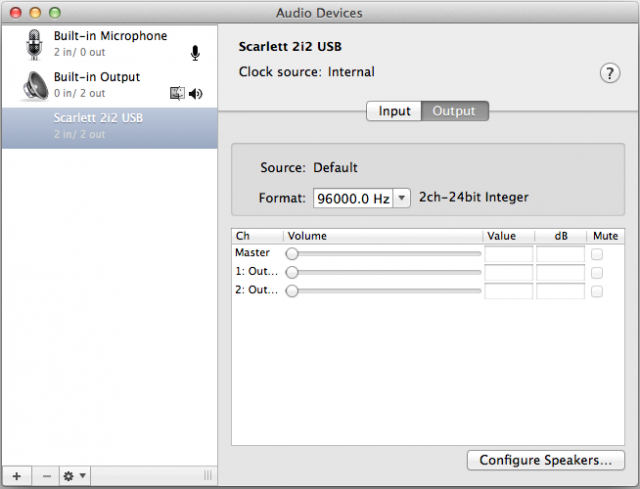Click the Clock source Internal text

pyautogui.click(x=307, y=72)
